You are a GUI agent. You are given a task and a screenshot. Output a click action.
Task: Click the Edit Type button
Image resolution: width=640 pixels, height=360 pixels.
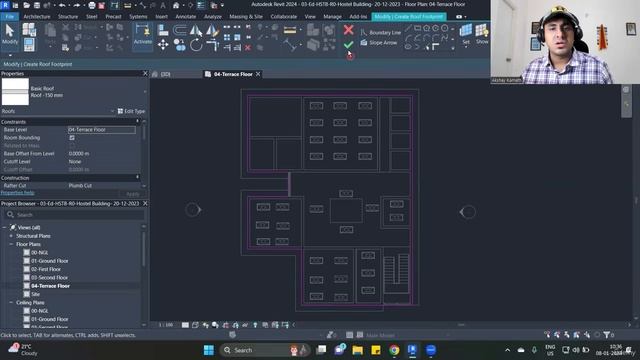131,111
